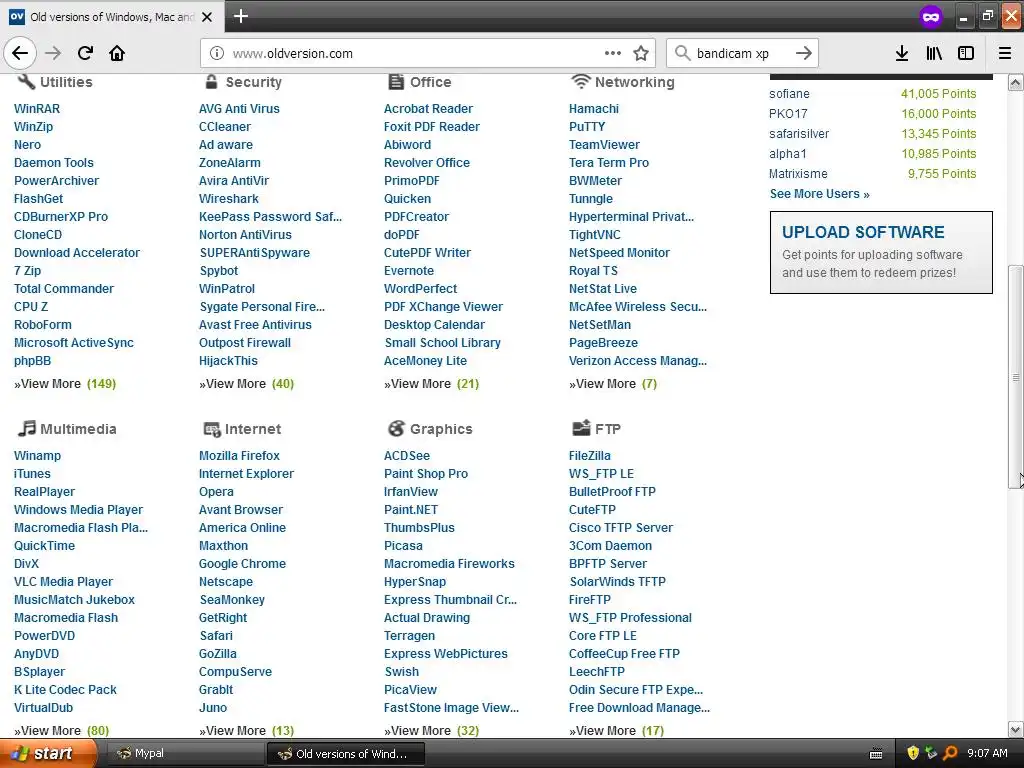The height and width of the screenshot is (768, 1024).
Task: Click the Internet category icon
Action: tap(212, 429)
